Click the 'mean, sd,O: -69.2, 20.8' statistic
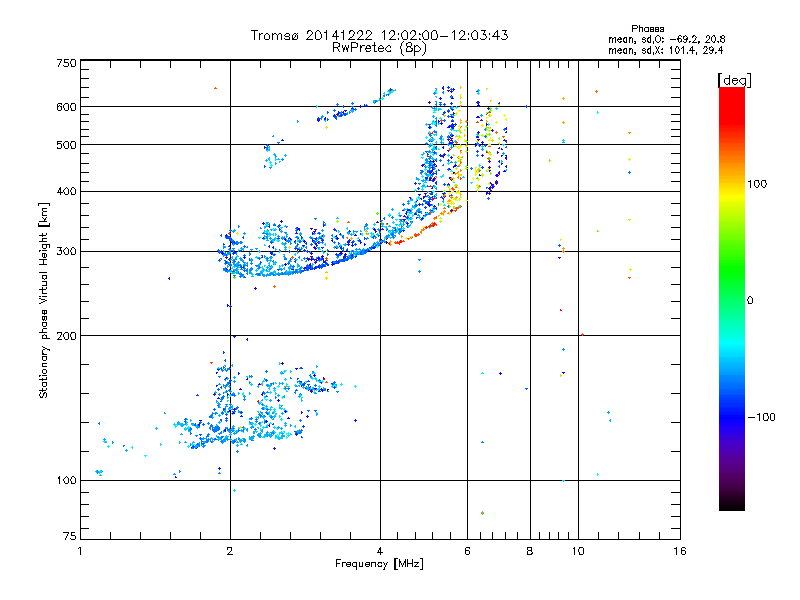This screenshot has height=600, width=800. [x=666, y=39]
